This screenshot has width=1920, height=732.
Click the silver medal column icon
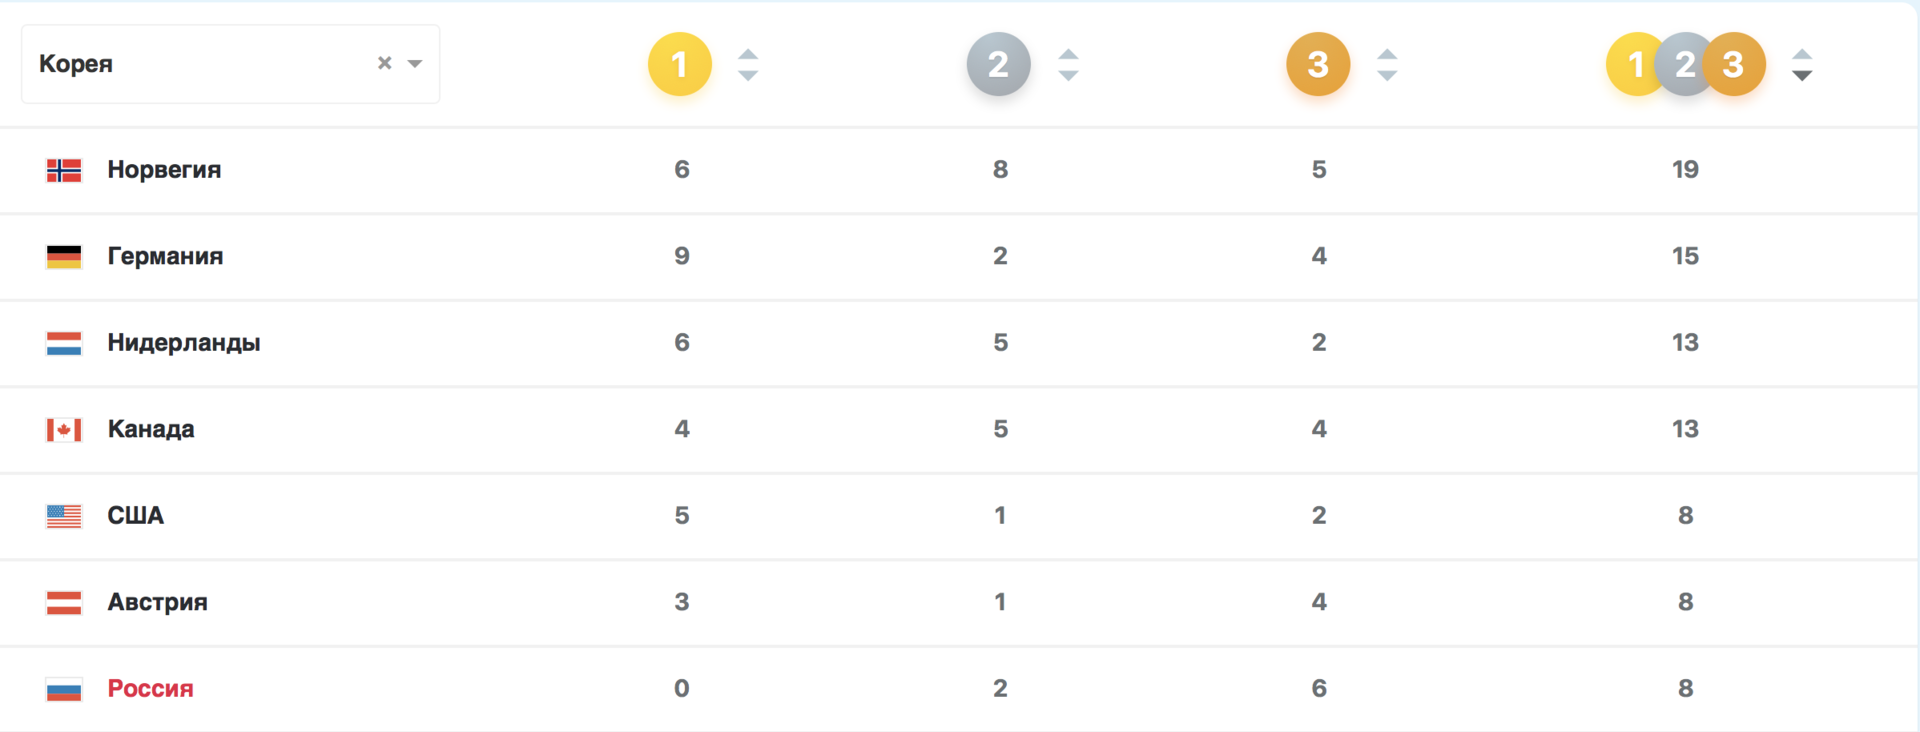click(x=999, y=64)
